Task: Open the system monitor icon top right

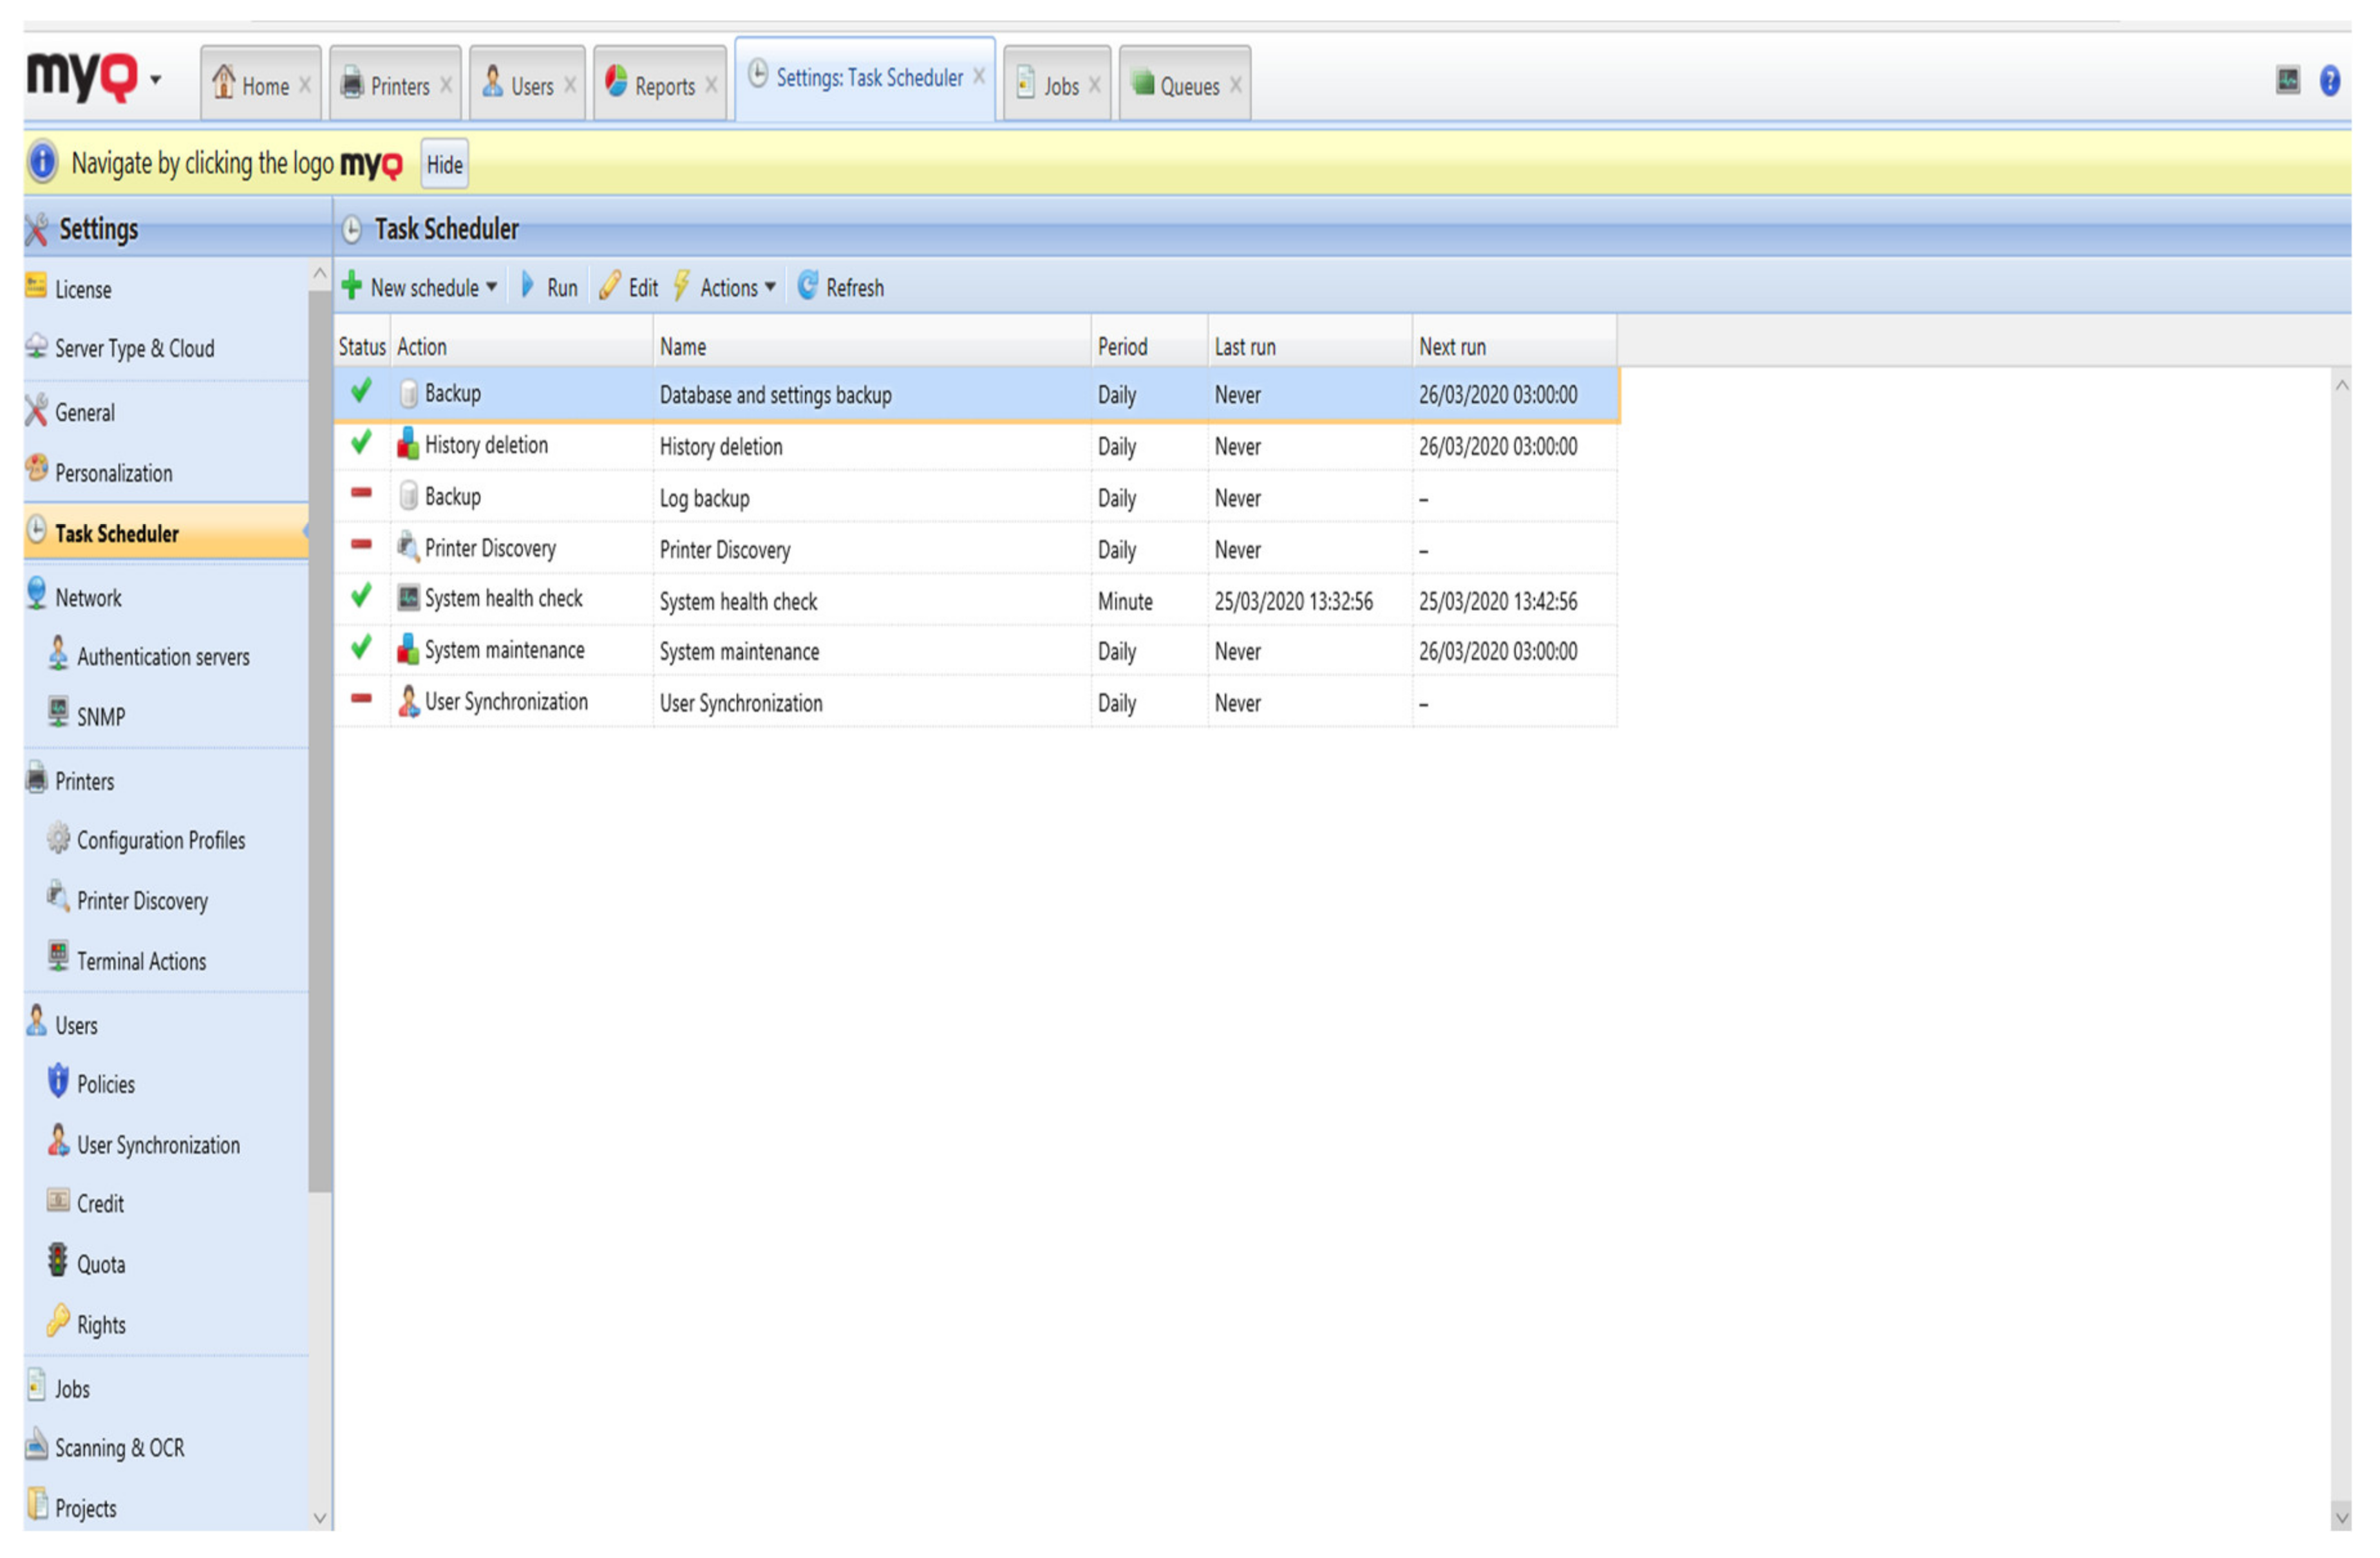Action: pyautogui.click(x=2287, y=81)
